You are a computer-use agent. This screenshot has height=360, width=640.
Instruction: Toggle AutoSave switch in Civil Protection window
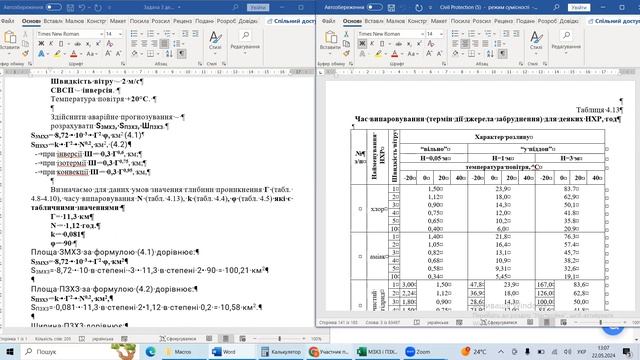[x=374, y=7]
